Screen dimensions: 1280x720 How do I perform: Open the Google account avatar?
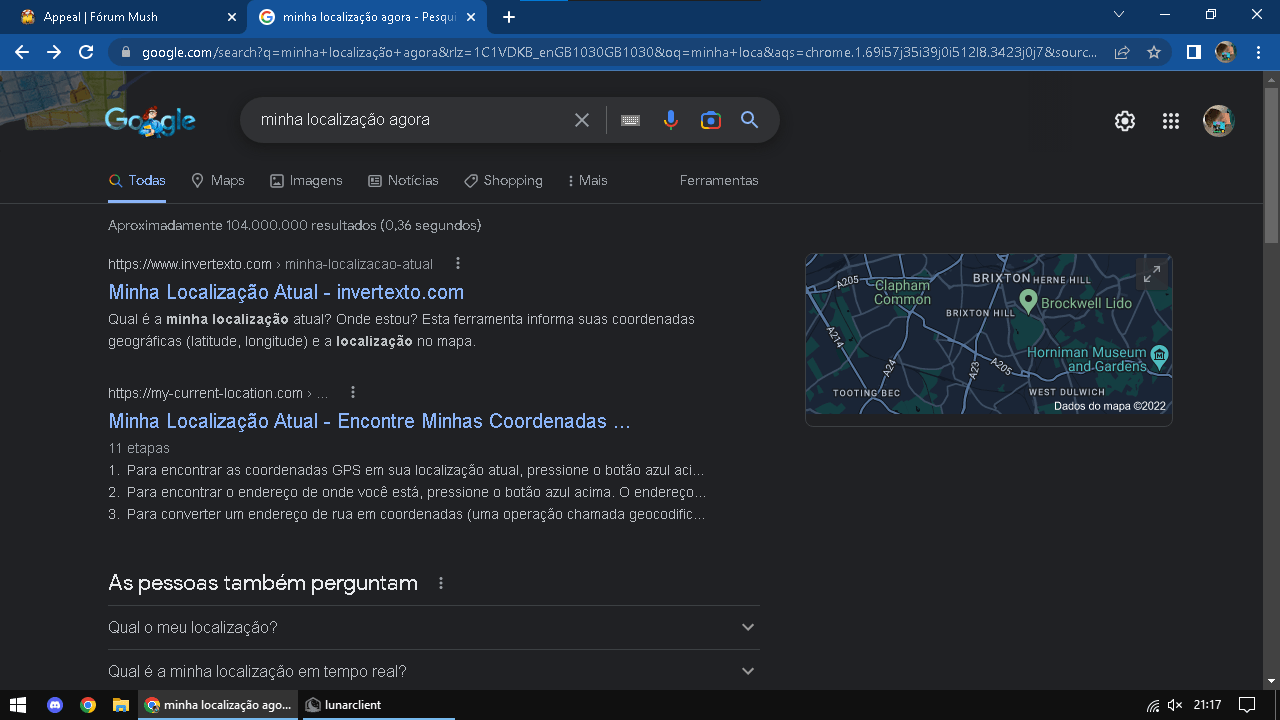coord(1218,121)
